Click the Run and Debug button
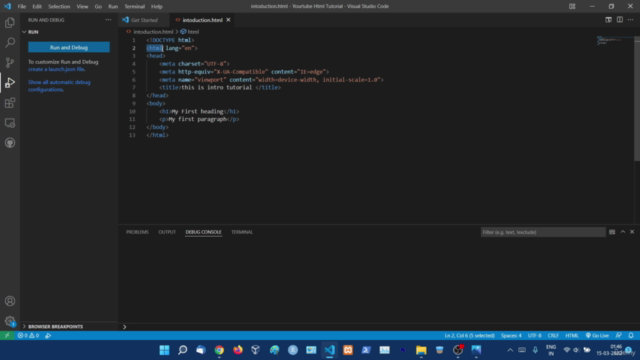 (x=69, y=47)
